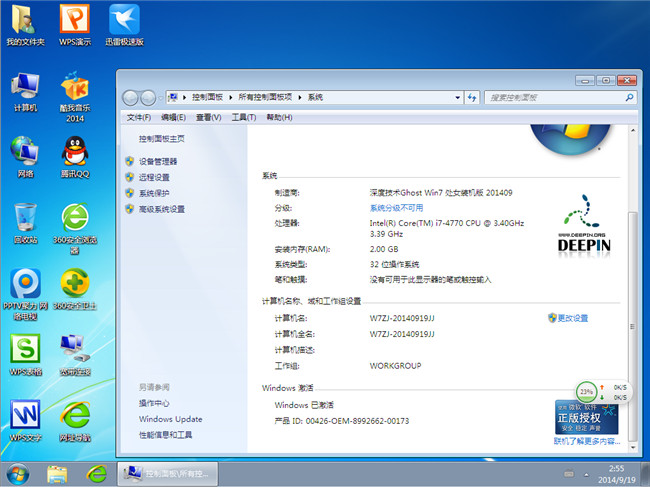Click the WORKGROUP value
Screen dimensions: 650x487
[395, 366]
